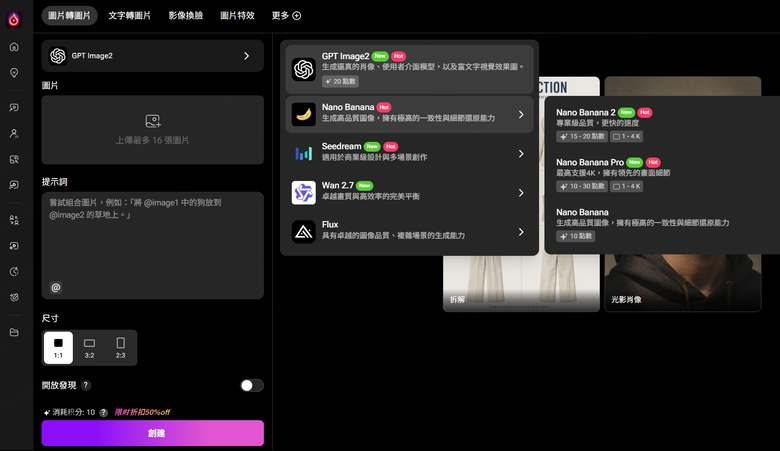Screen dimensions: 780x451
Task: Click the 創建 button
Action: [x=153, y=433]
